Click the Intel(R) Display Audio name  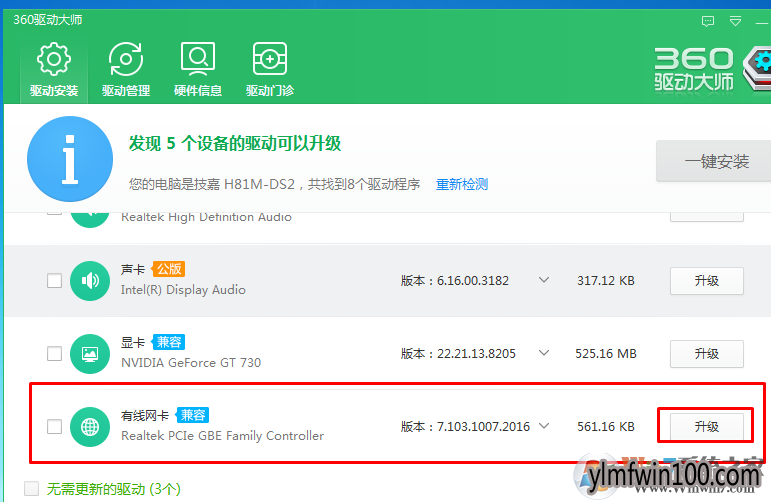(183, 290)
